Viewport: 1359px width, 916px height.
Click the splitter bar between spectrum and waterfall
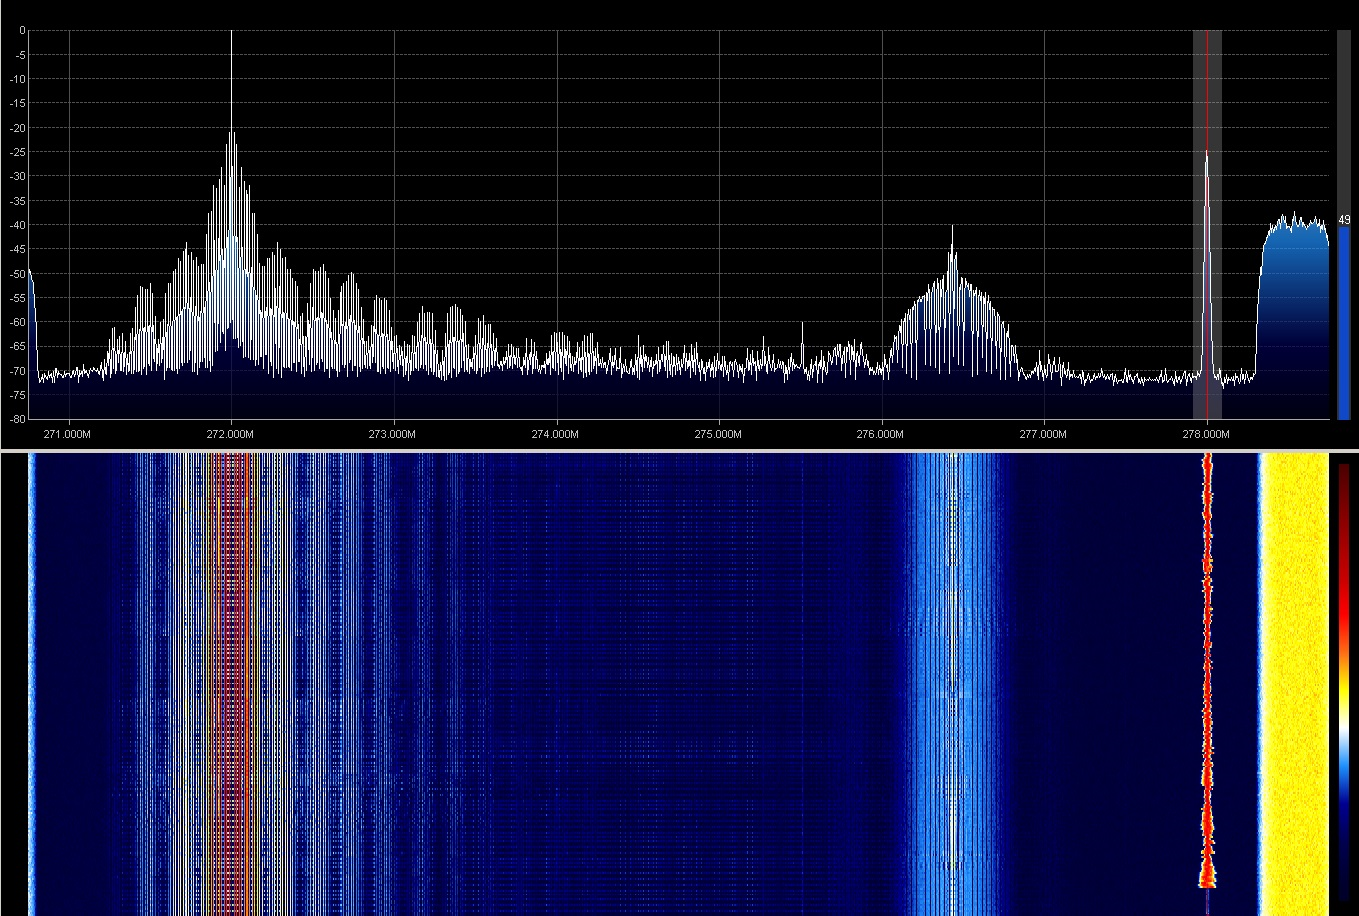[679, 450]
